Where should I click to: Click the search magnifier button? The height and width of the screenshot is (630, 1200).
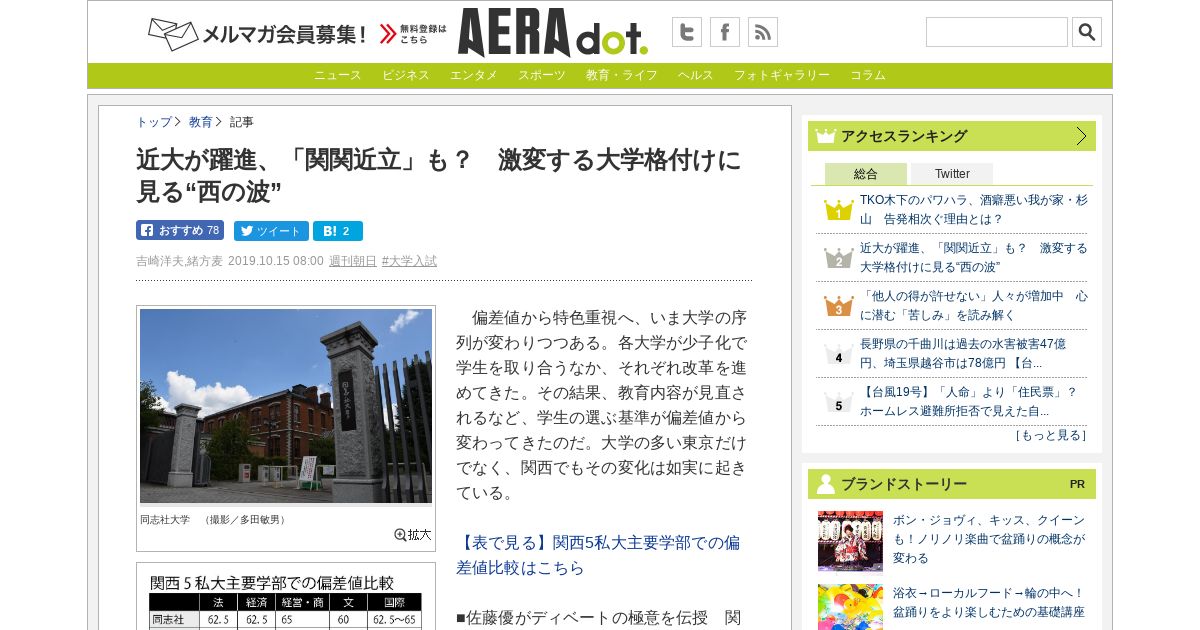[1087, 32]
